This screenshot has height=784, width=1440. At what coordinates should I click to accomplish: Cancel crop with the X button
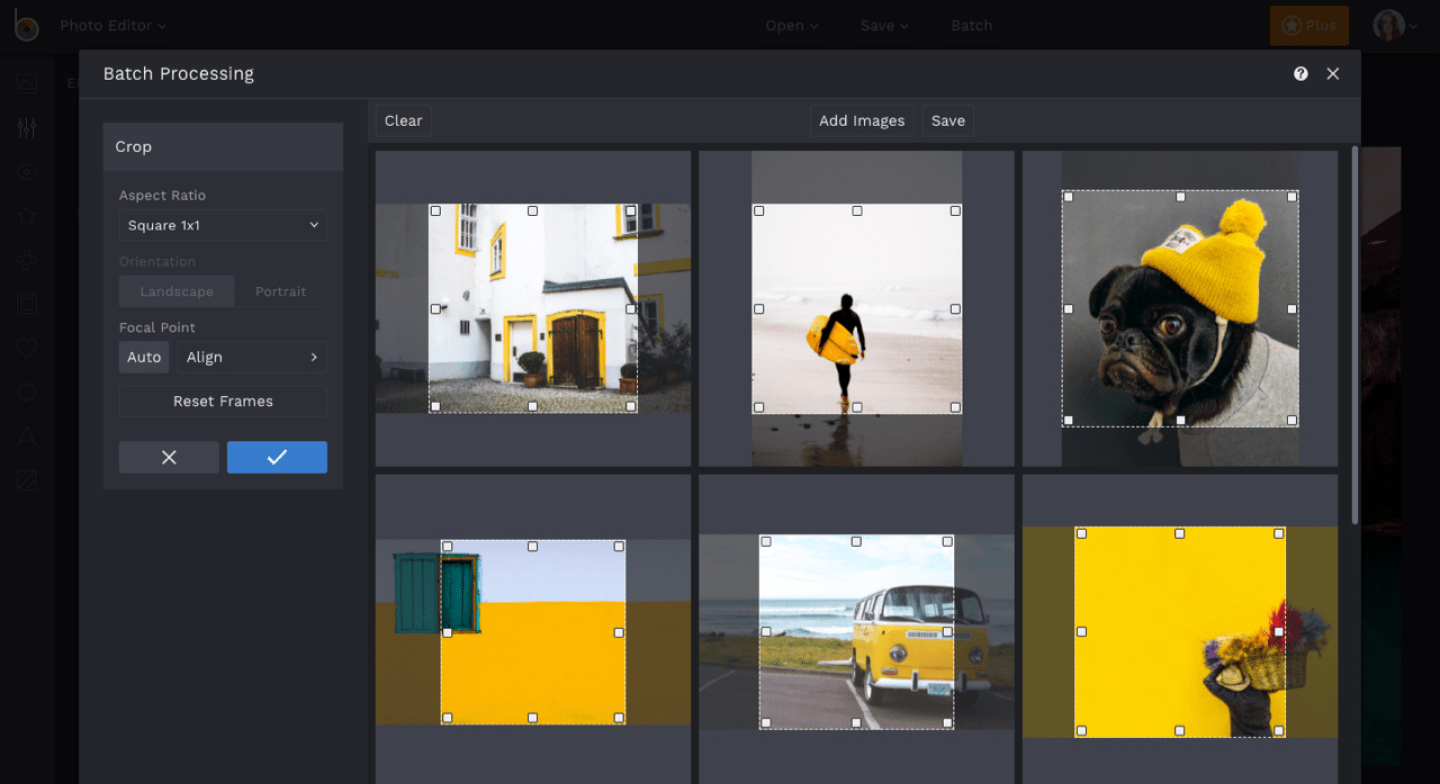pyautogui.click(x=169, y=457)
